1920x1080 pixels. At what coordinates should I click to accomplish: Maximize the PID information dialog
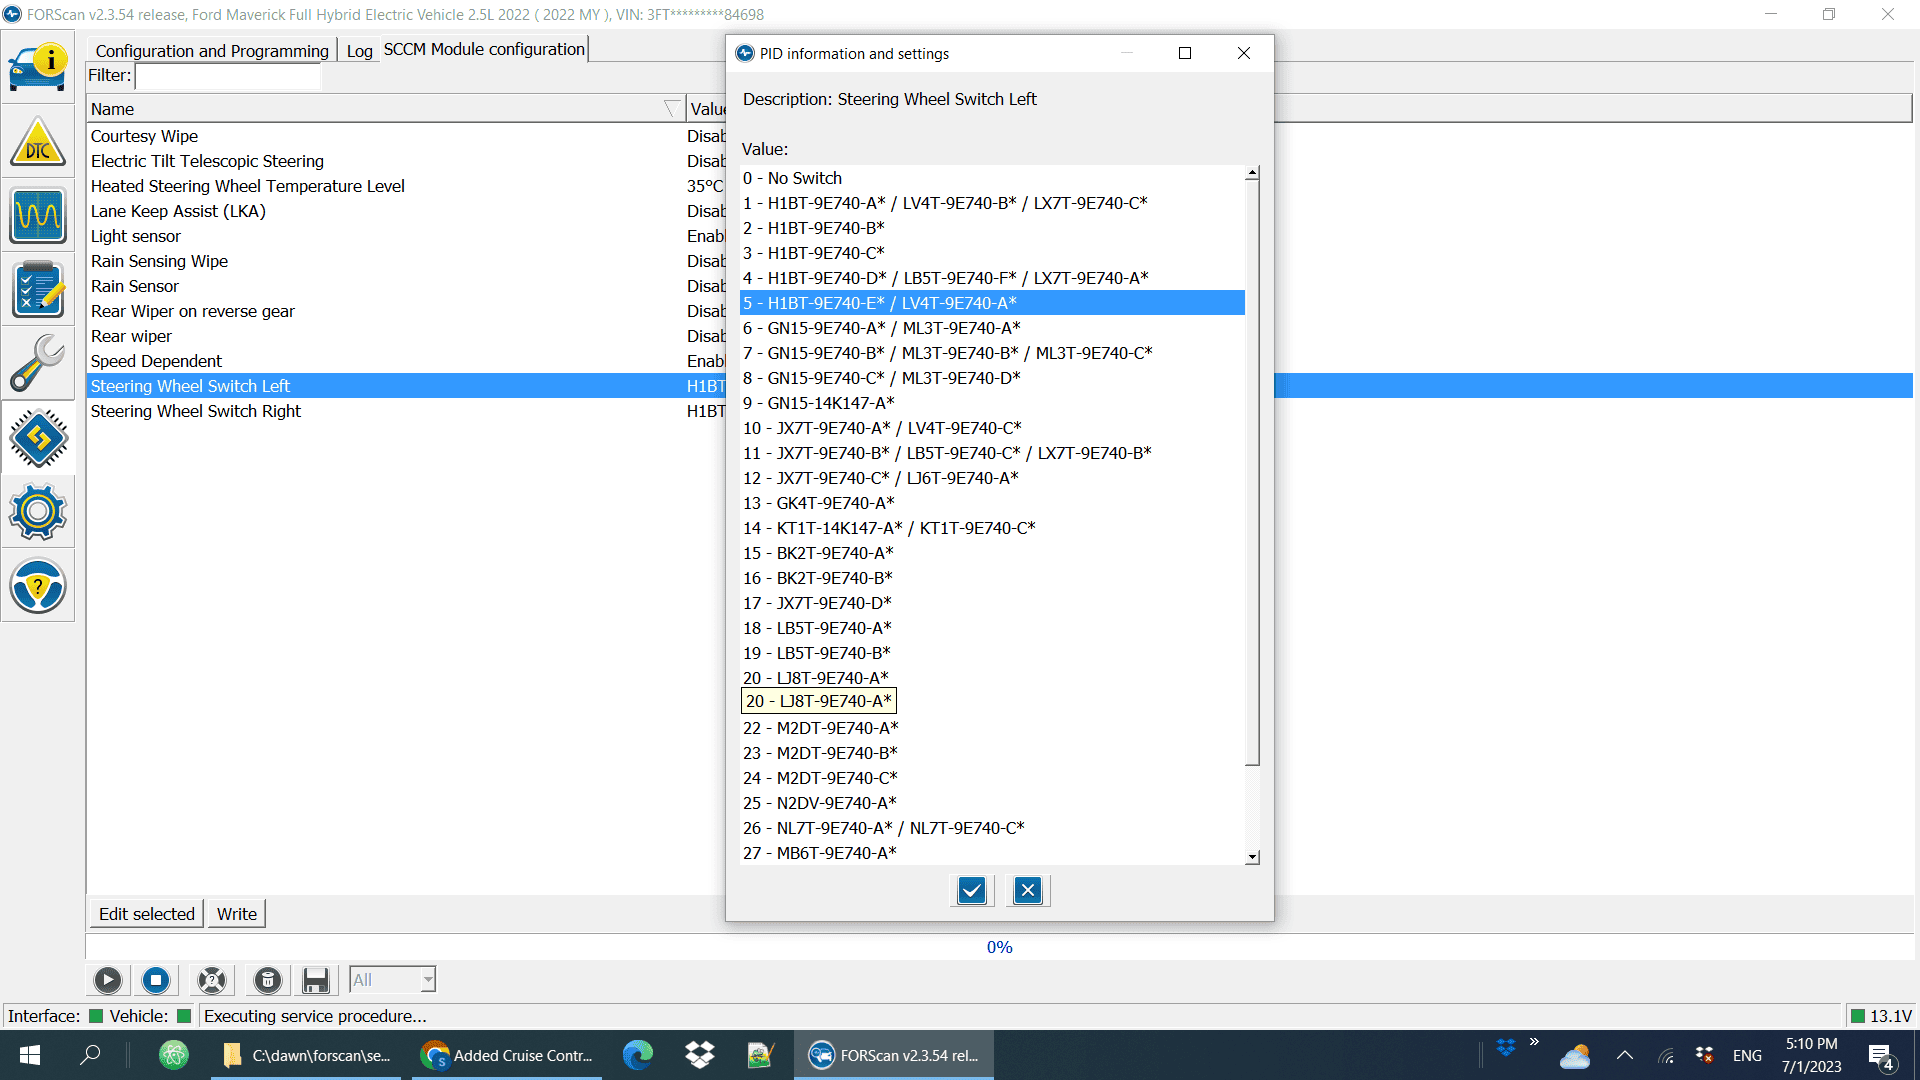pyautogui.click(x=1185, y=53)
